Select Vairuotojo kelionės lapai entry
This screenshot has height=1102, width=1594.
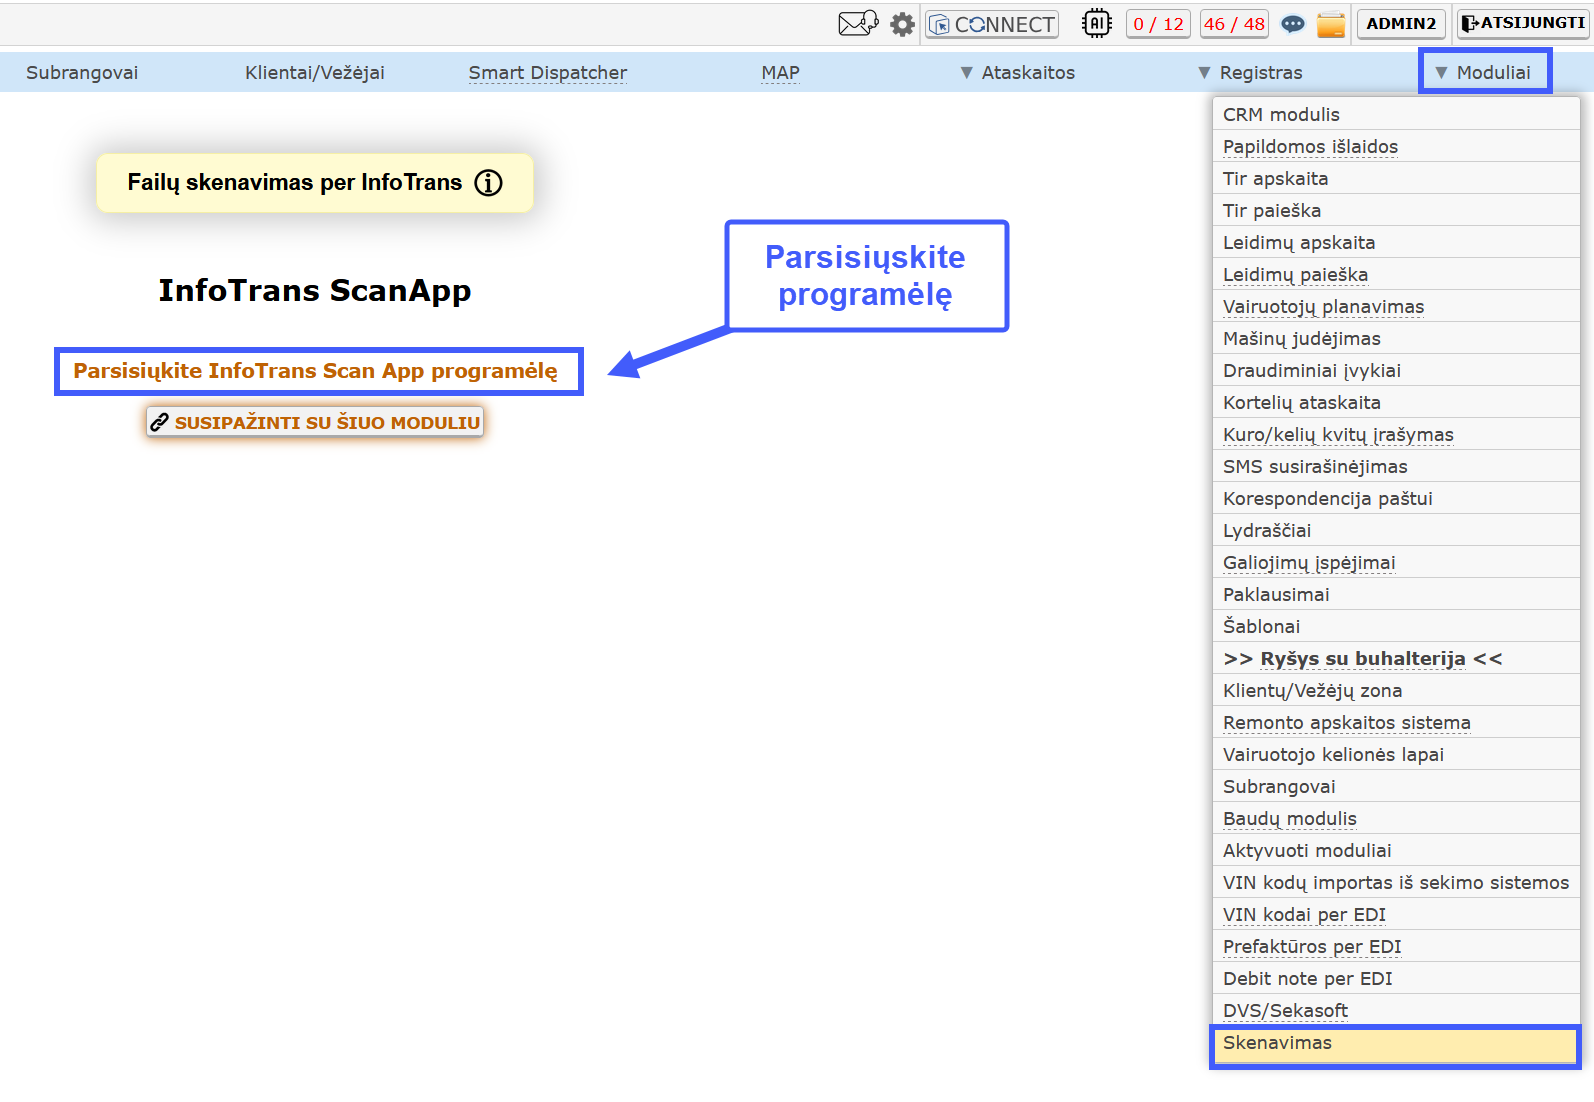pyautogui.click(x=1395, y=754)
